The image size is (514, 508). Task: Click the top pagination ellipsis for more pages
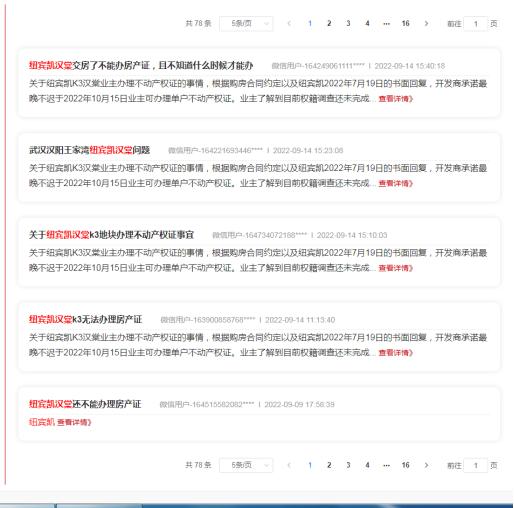click(386, 23)
